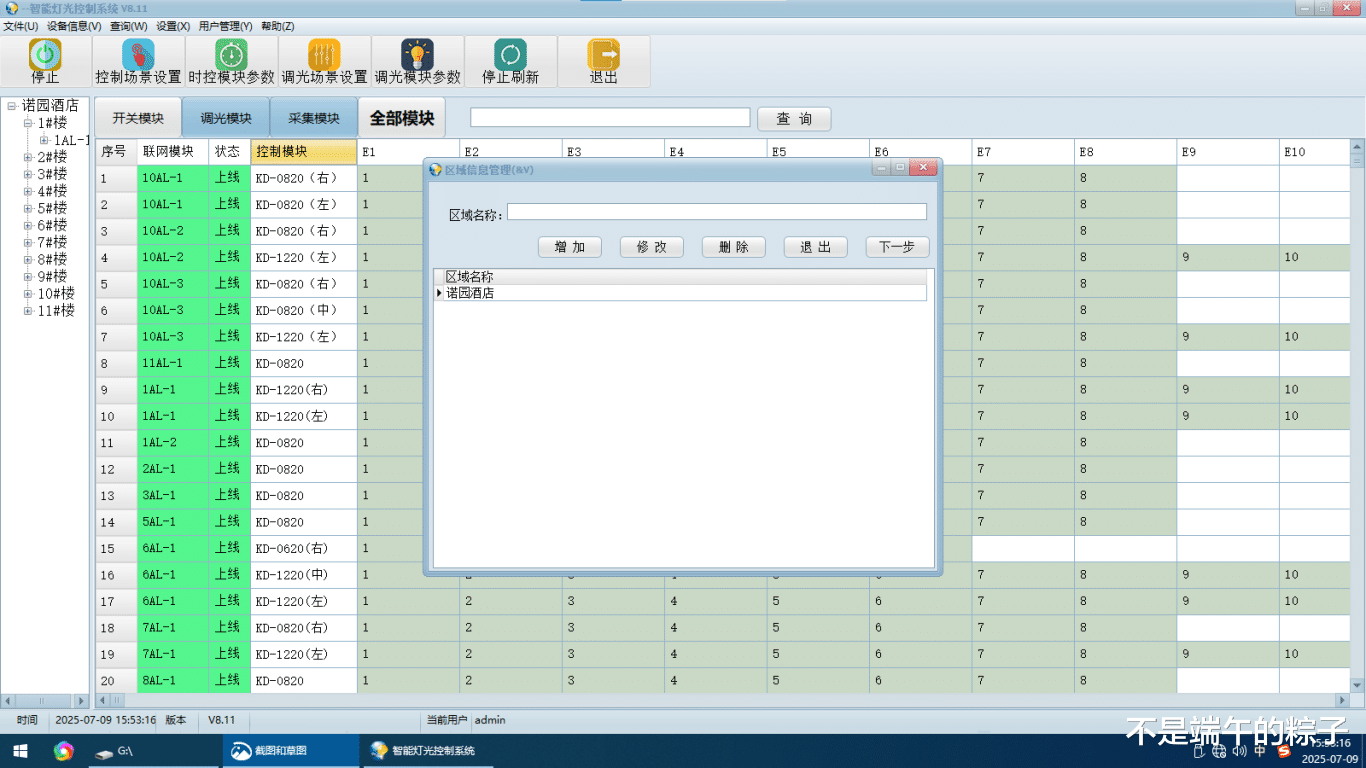Expand the 1AL-1 node in the tree

point(44,140)
